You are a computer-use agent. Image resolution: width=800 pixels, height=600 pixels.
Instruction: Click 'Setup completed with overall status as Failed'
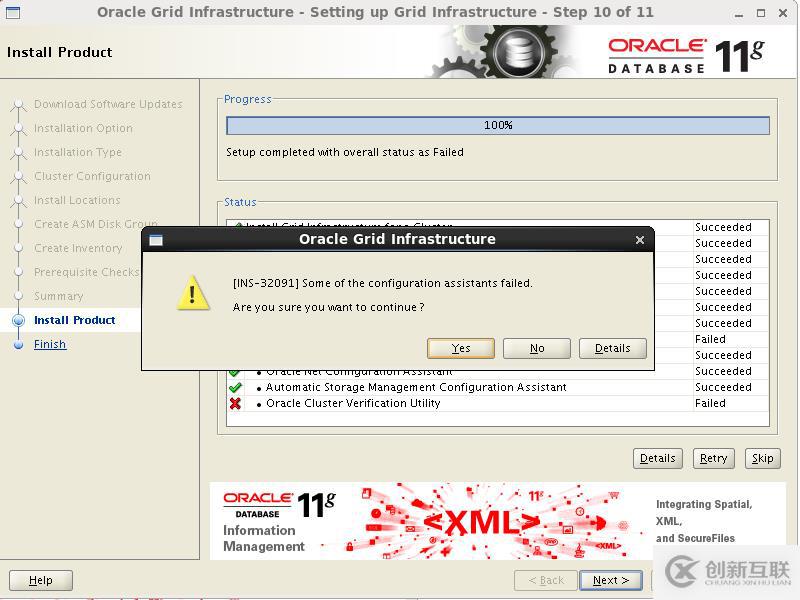click(x=345, y=152)
